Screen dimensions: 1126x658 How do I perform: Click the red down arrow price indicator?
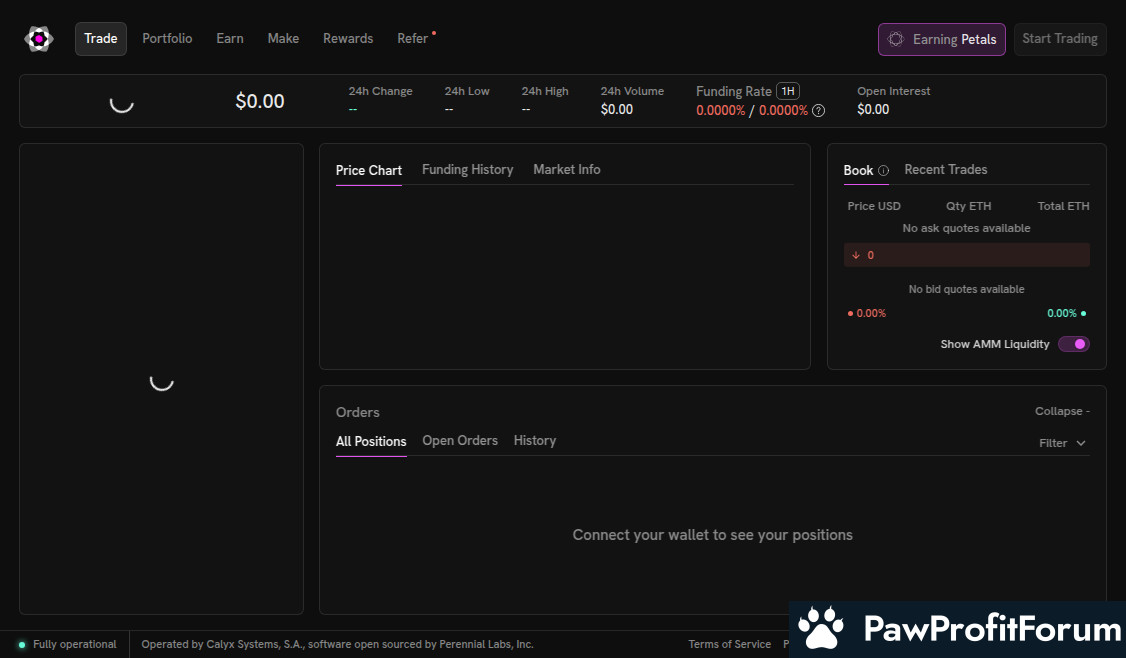(x=856, y=255)
